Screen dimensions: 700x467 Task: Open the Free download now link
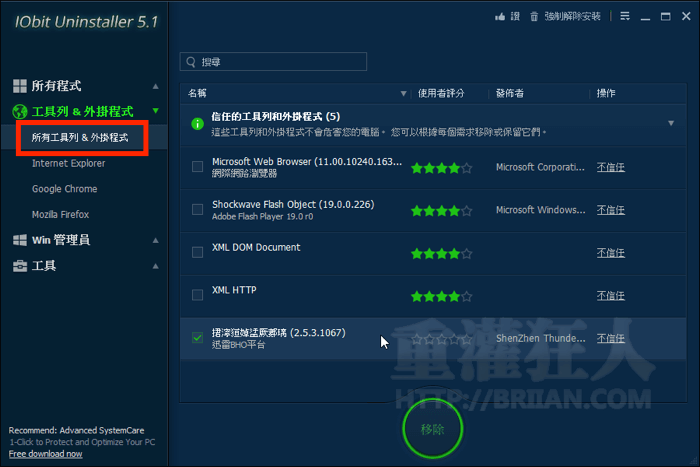pyautogui.click(x=45, y=454)
